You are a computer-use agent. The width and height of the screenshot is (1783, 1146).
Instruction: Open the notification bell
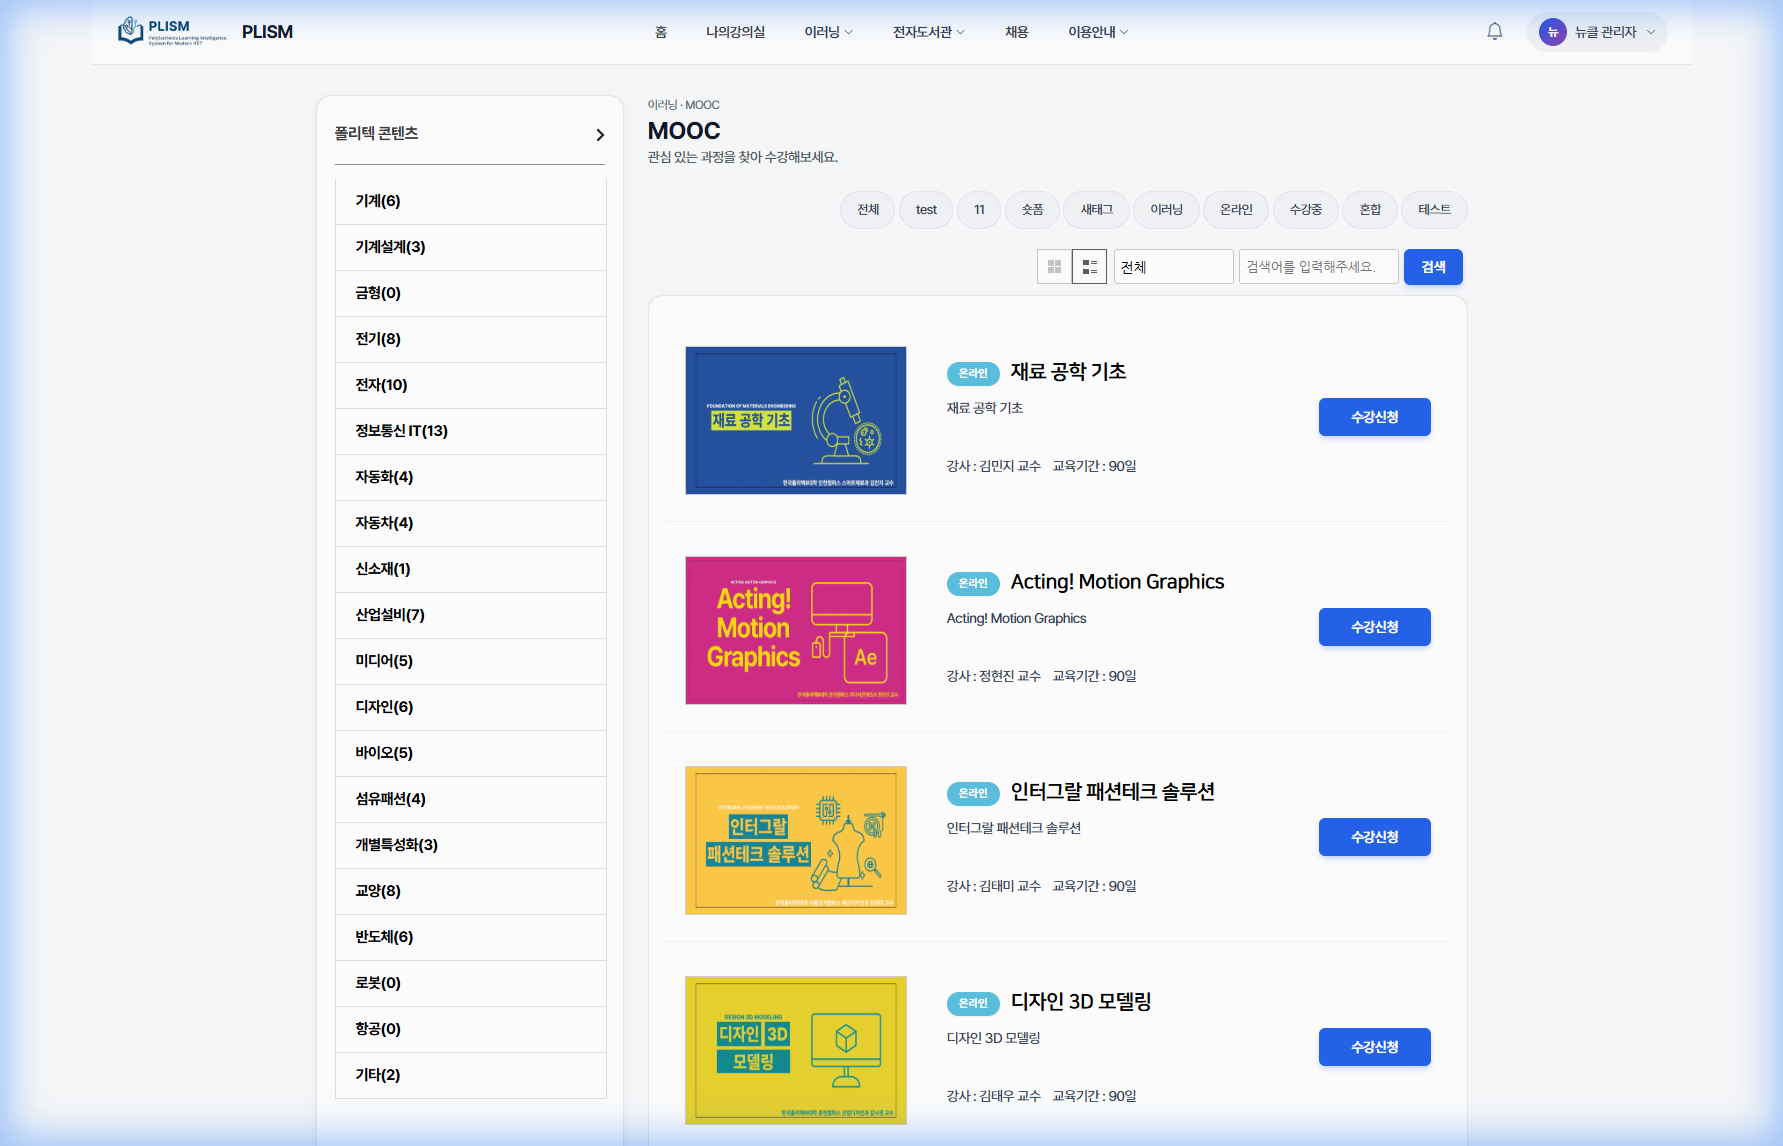coord(1494,31)
